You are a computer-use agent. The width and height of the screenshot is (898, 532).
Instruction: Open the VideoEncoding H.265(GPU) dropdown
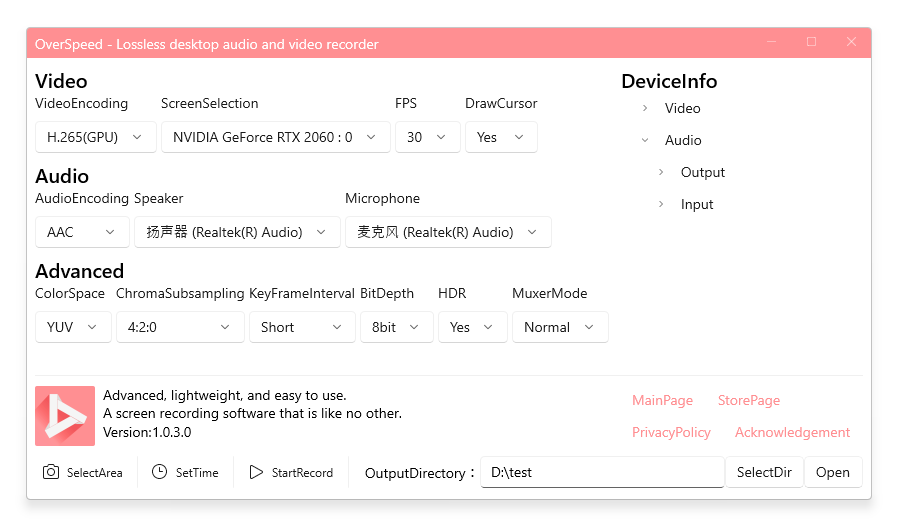(96, 137)
